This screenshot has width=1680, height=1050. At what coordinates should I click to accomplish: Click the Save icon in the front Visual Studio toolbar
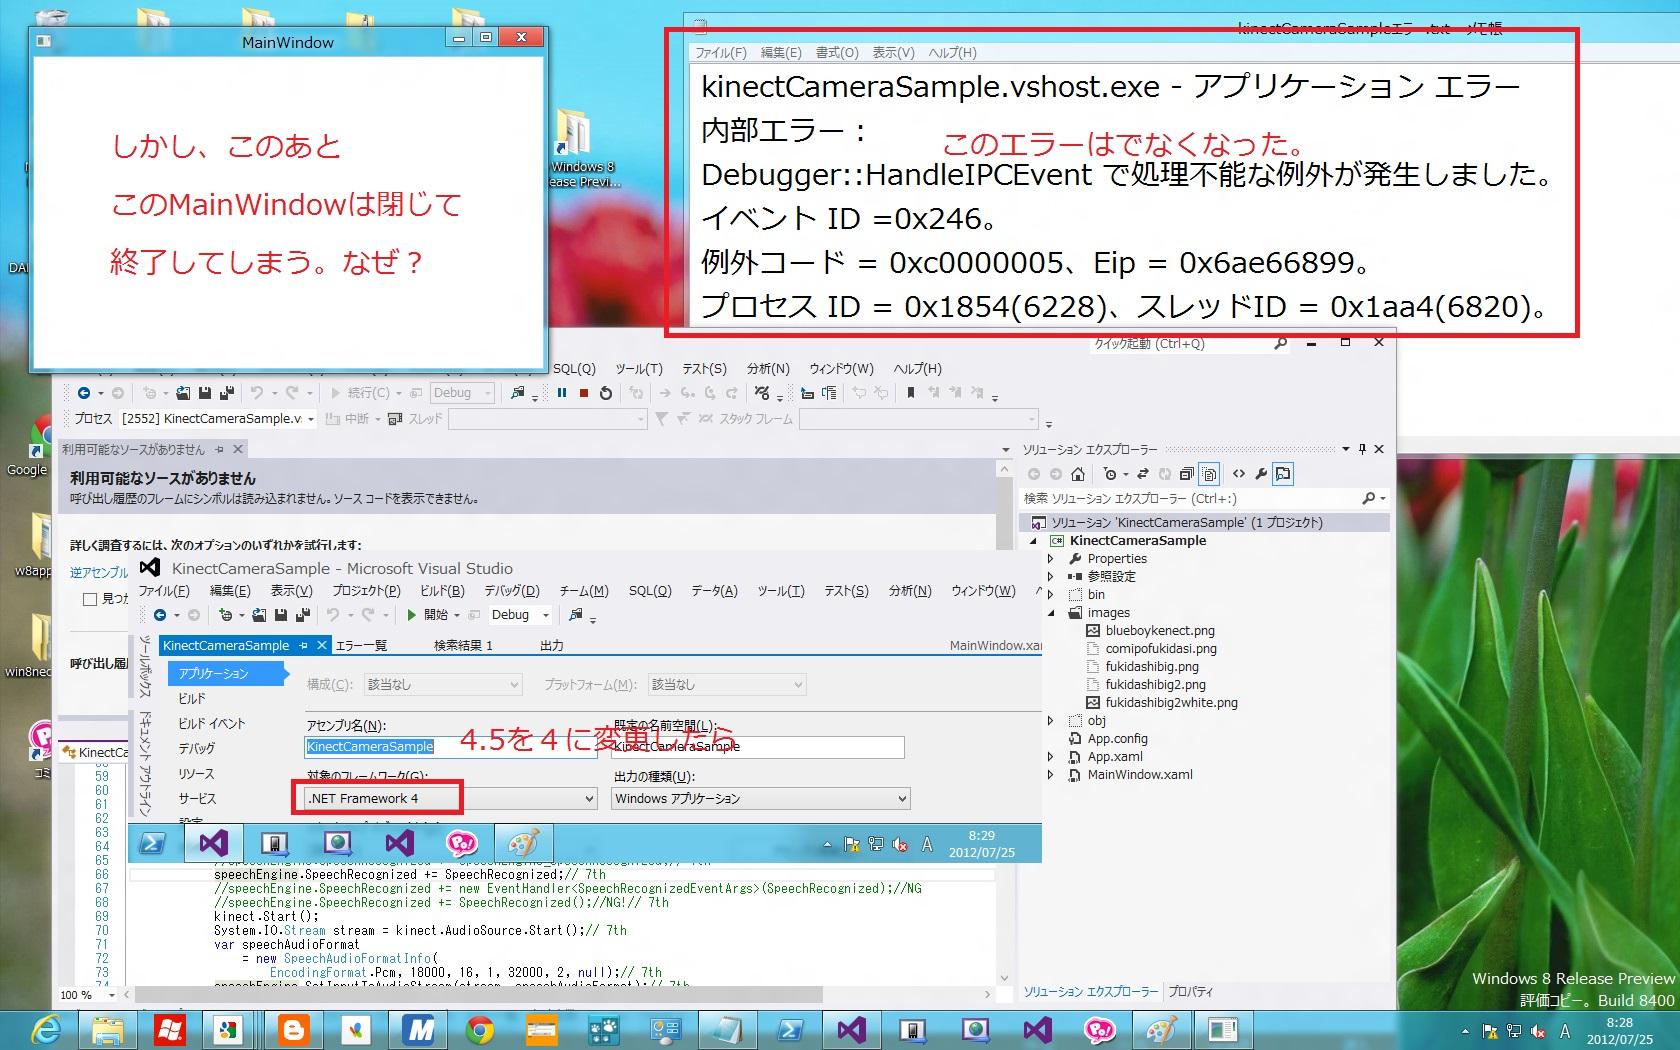click(x=281, y=615)
